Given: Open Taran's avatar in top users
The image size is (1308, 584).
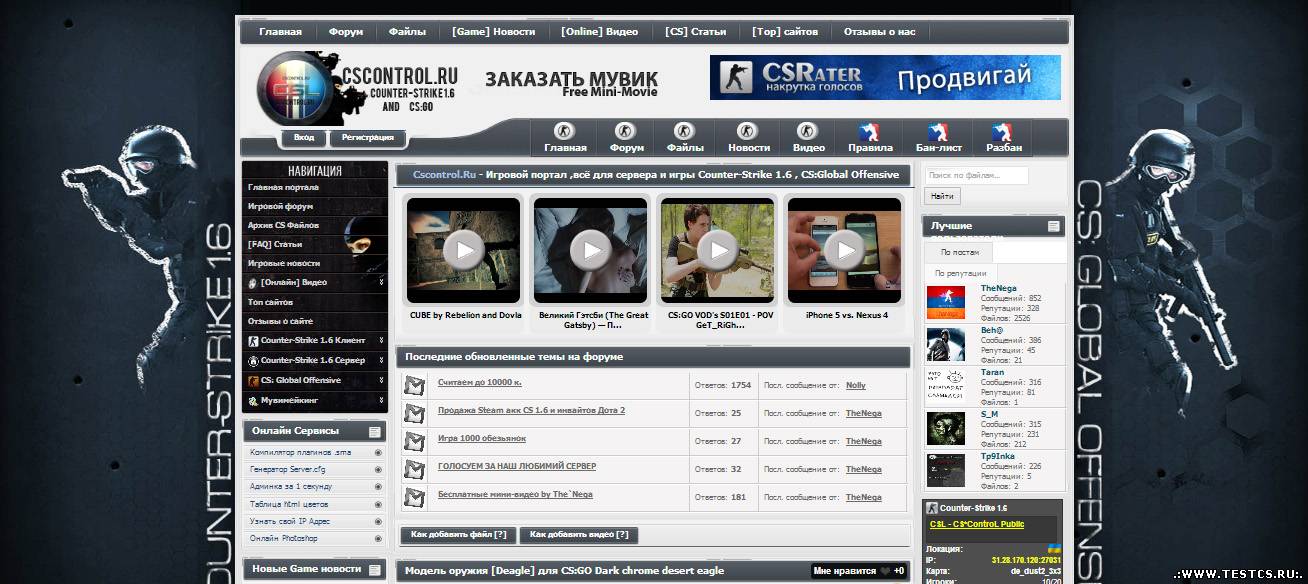Looking at the screenshot, I should [x=946, y=386].
